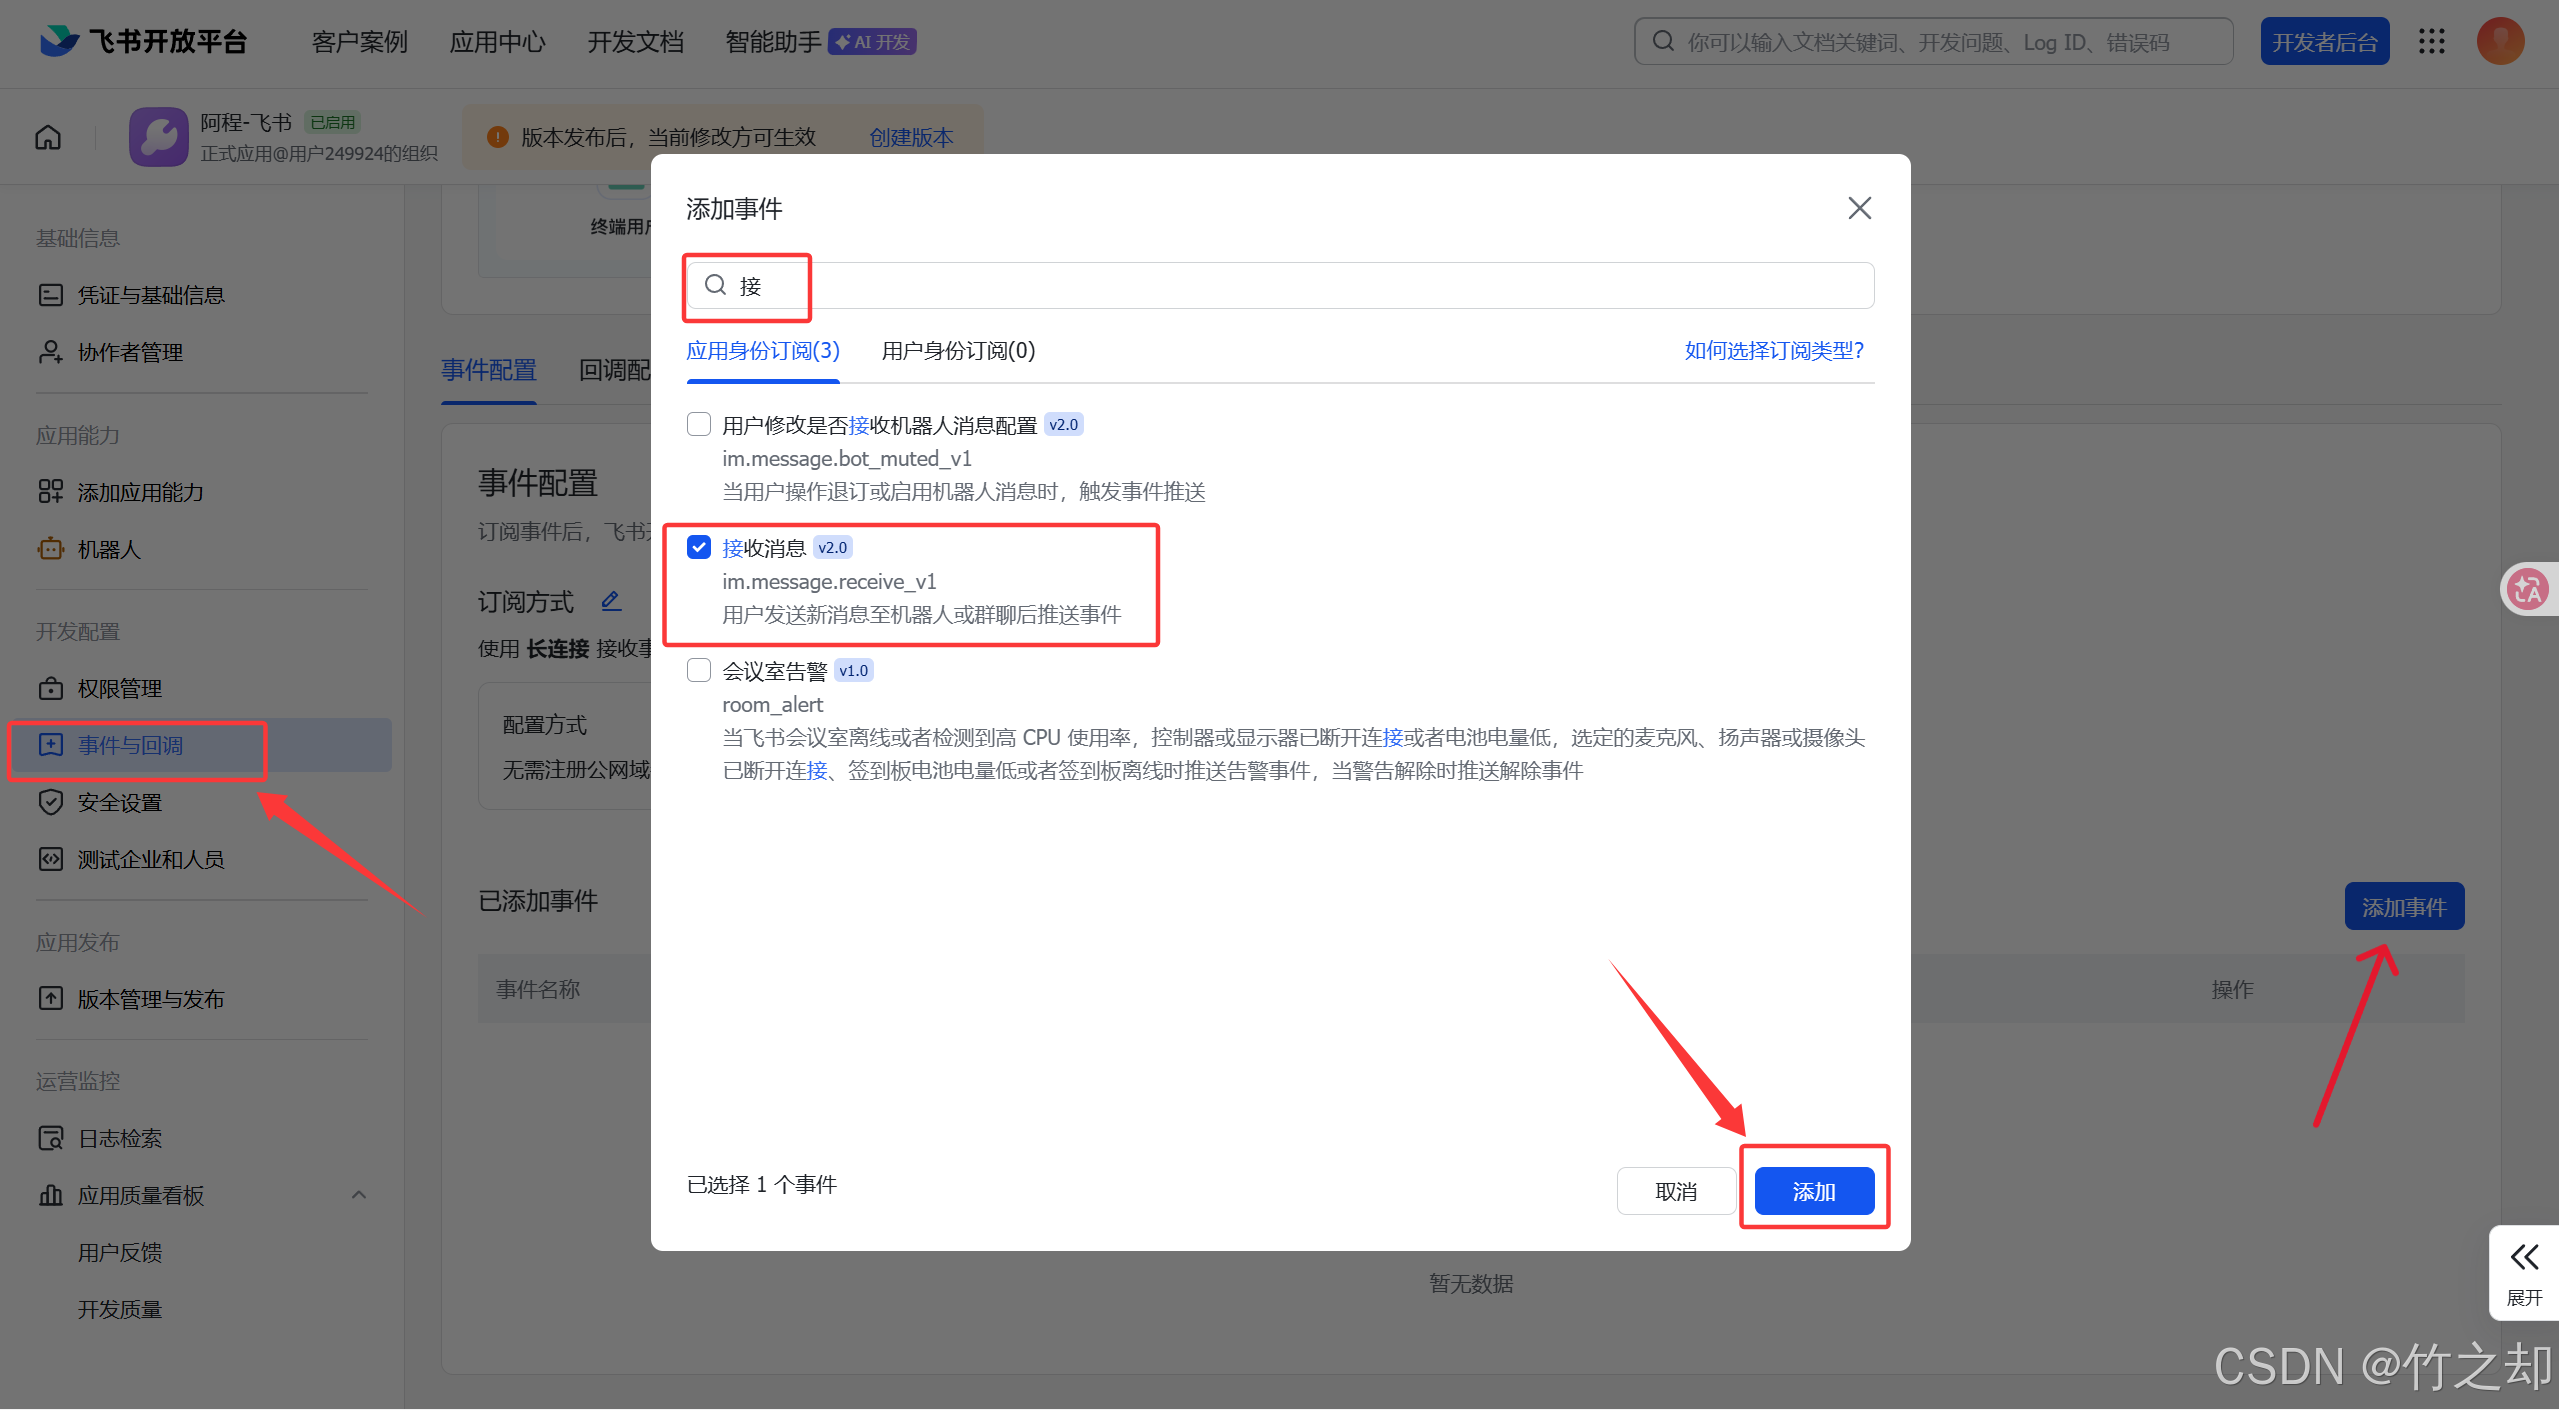Close the 添加事件 dialog with the X
This screenshot has width=2559, height=1410.
pos(1859,208)
